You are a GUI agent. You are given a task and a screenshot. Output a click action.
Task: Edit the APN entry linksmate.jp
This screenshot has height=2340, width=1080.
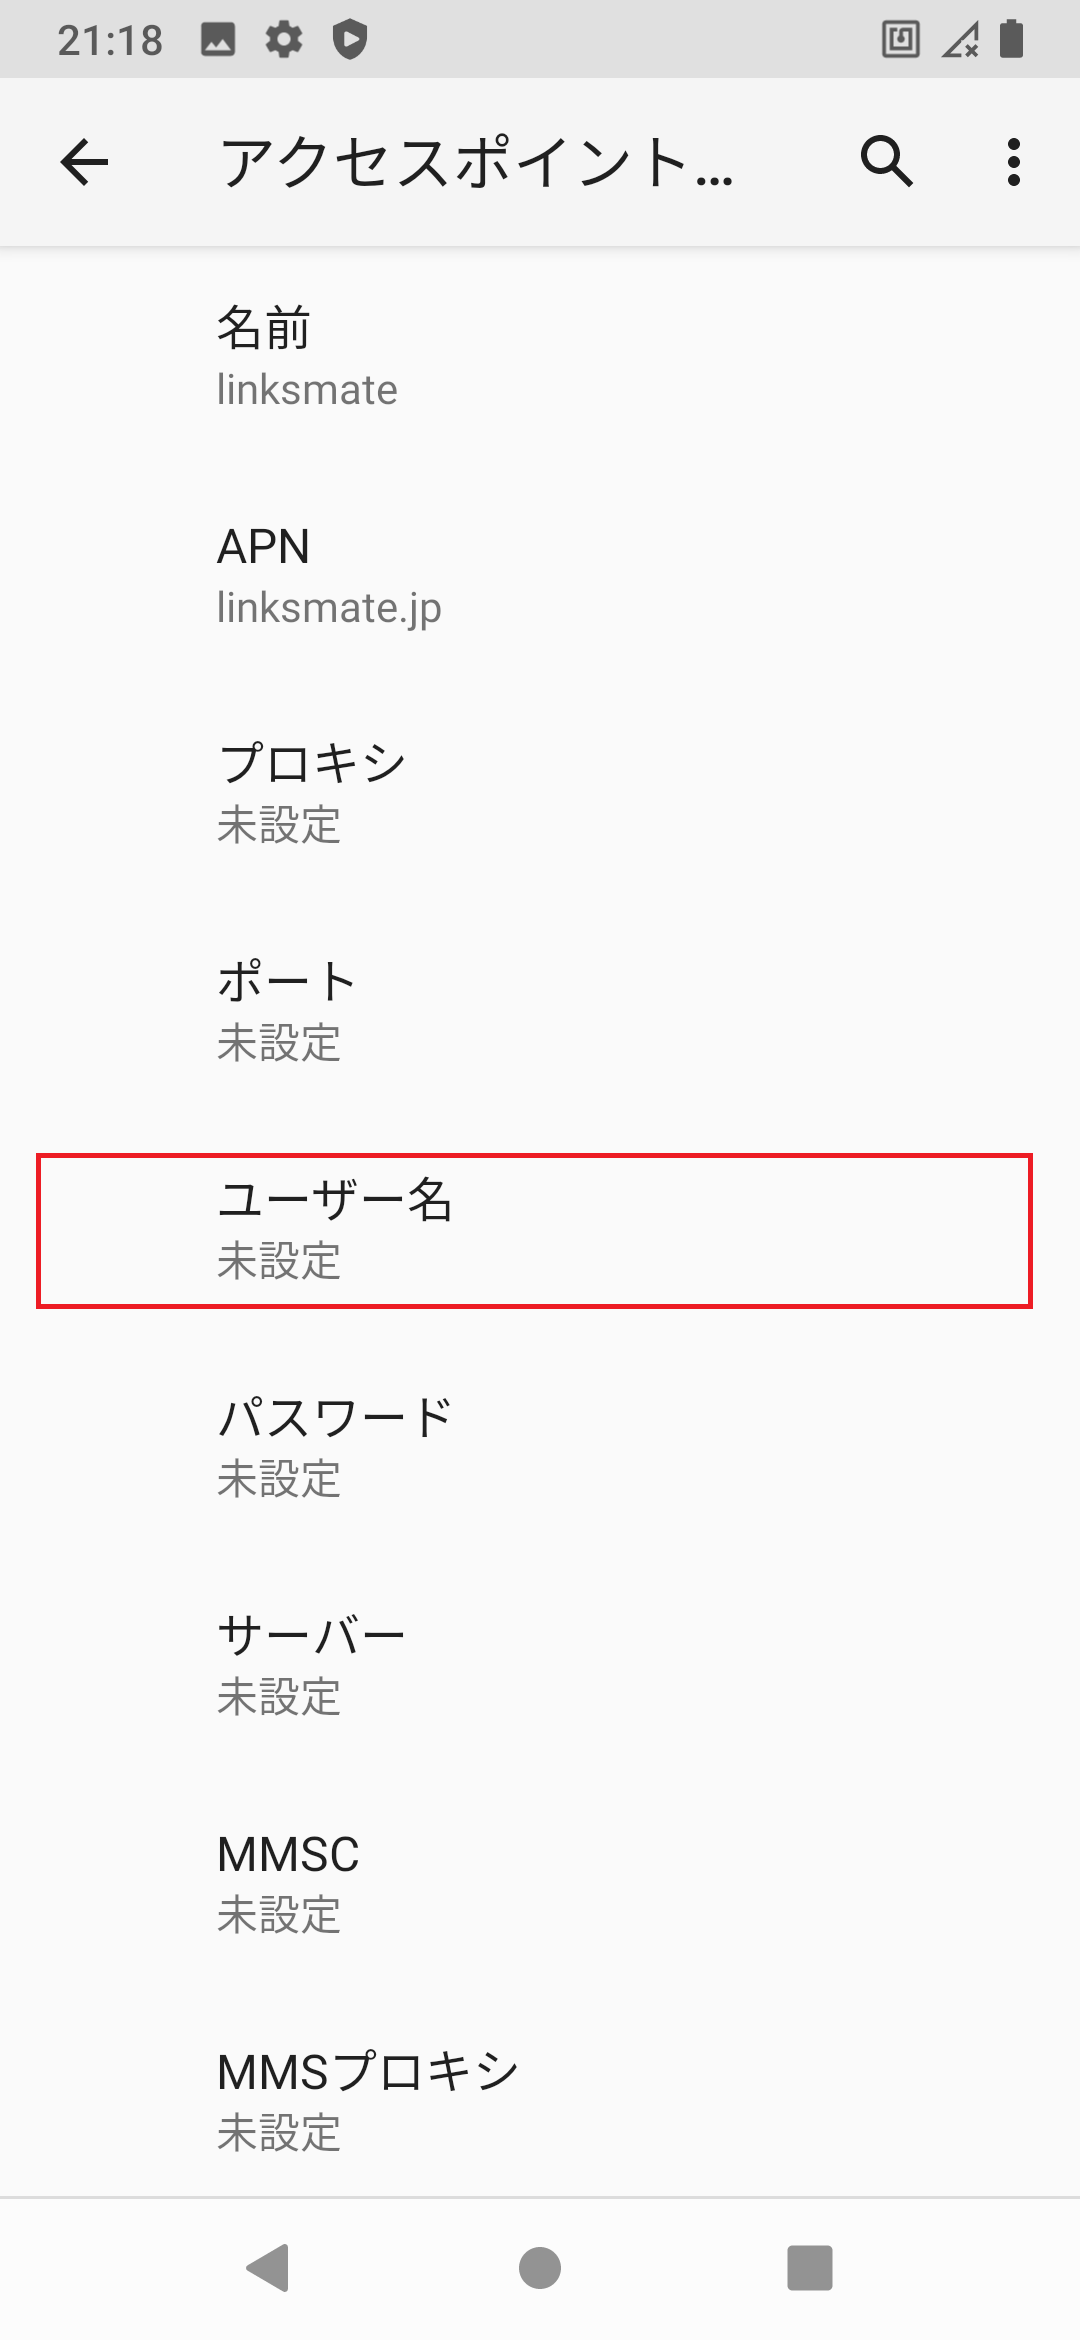tap(540, 575)
